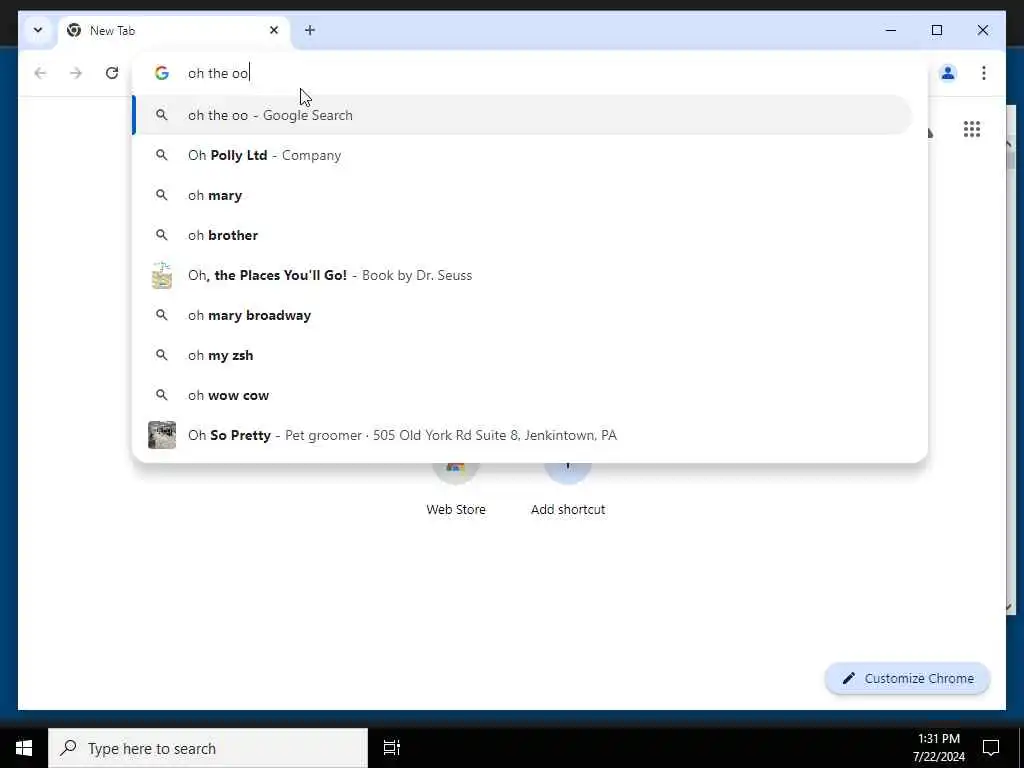Click the taskbar 'Type here to search' box
The width and height of the screenshot is (1024, 768).
point(208,748)
